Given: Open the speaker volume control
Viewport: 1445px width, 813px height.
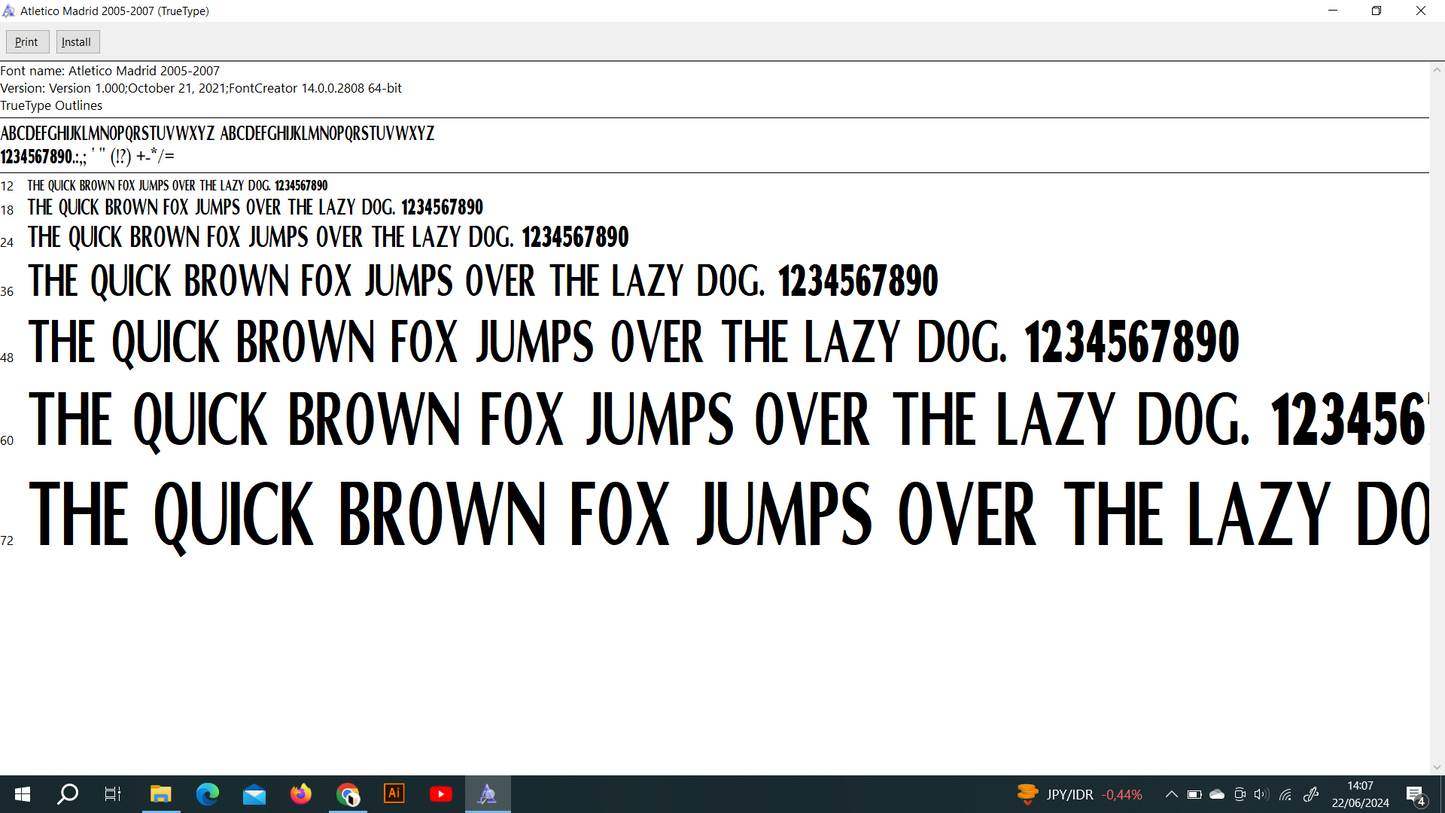Looking at the screenshot, I should tap(1261, 795).
